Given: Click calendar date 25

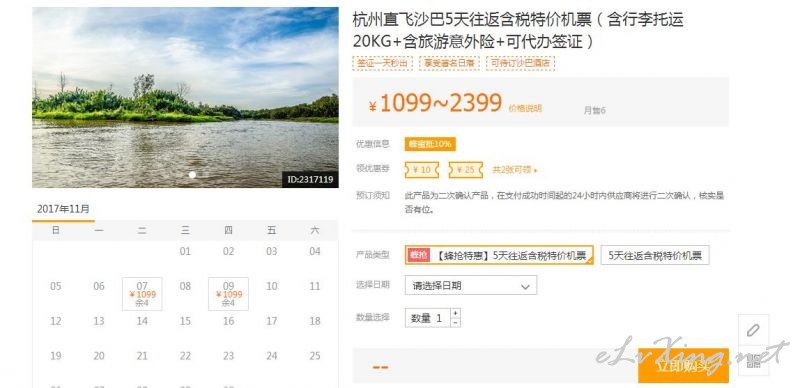Looking at the screenshot, I should [315, 356].
